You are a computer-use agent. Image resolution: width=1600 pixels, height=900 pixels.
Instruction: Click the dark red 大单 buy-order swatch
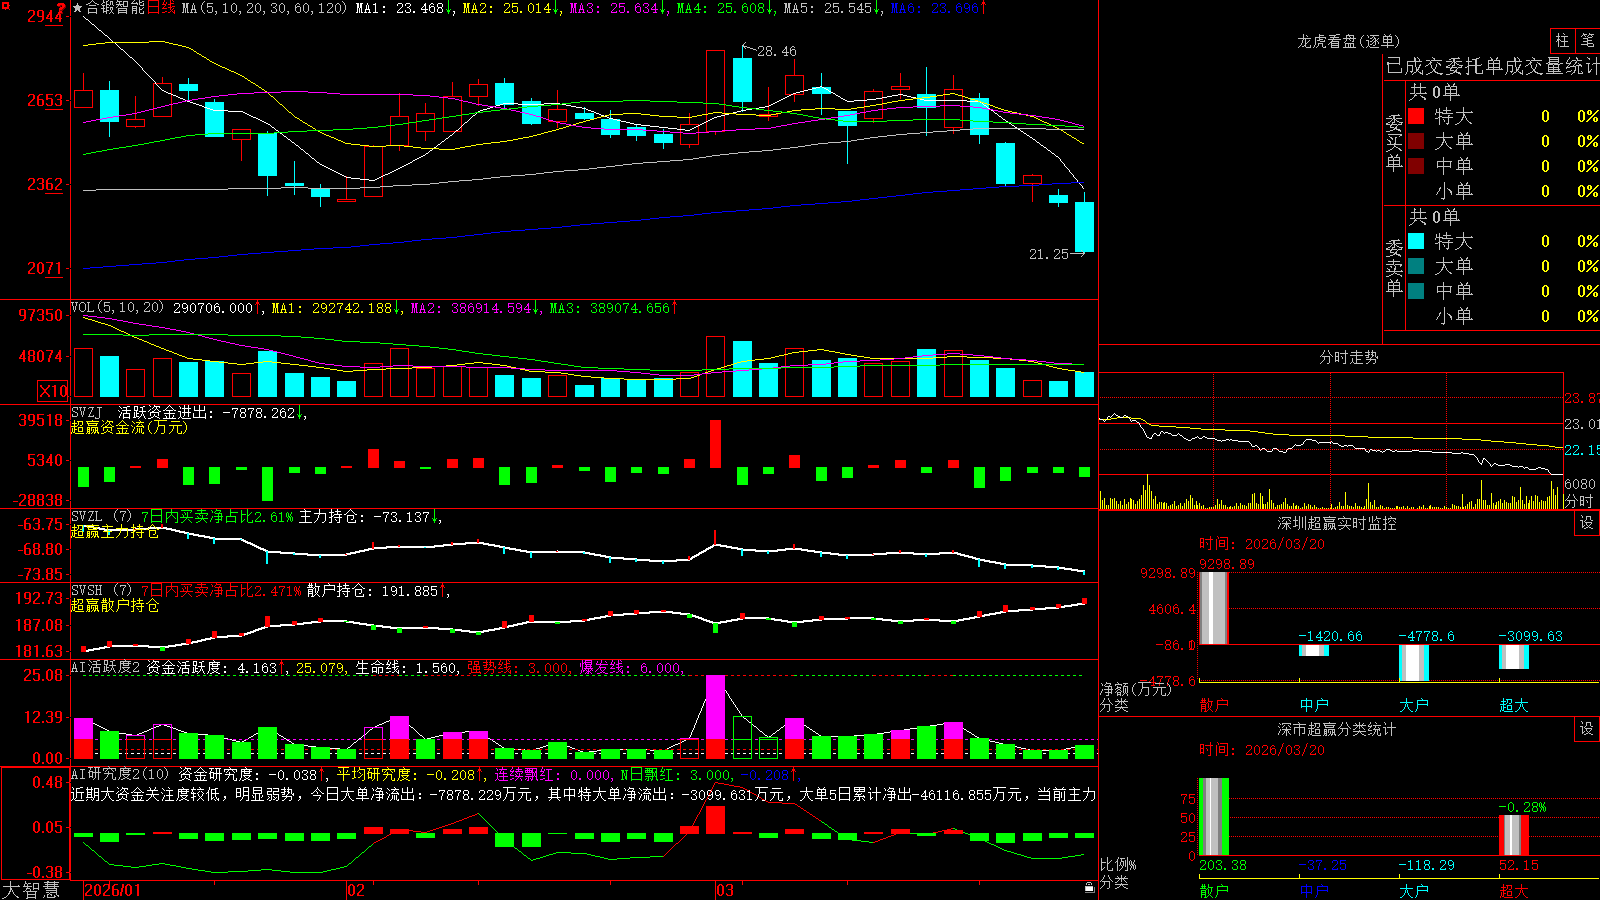click(x=1416, y=141)
